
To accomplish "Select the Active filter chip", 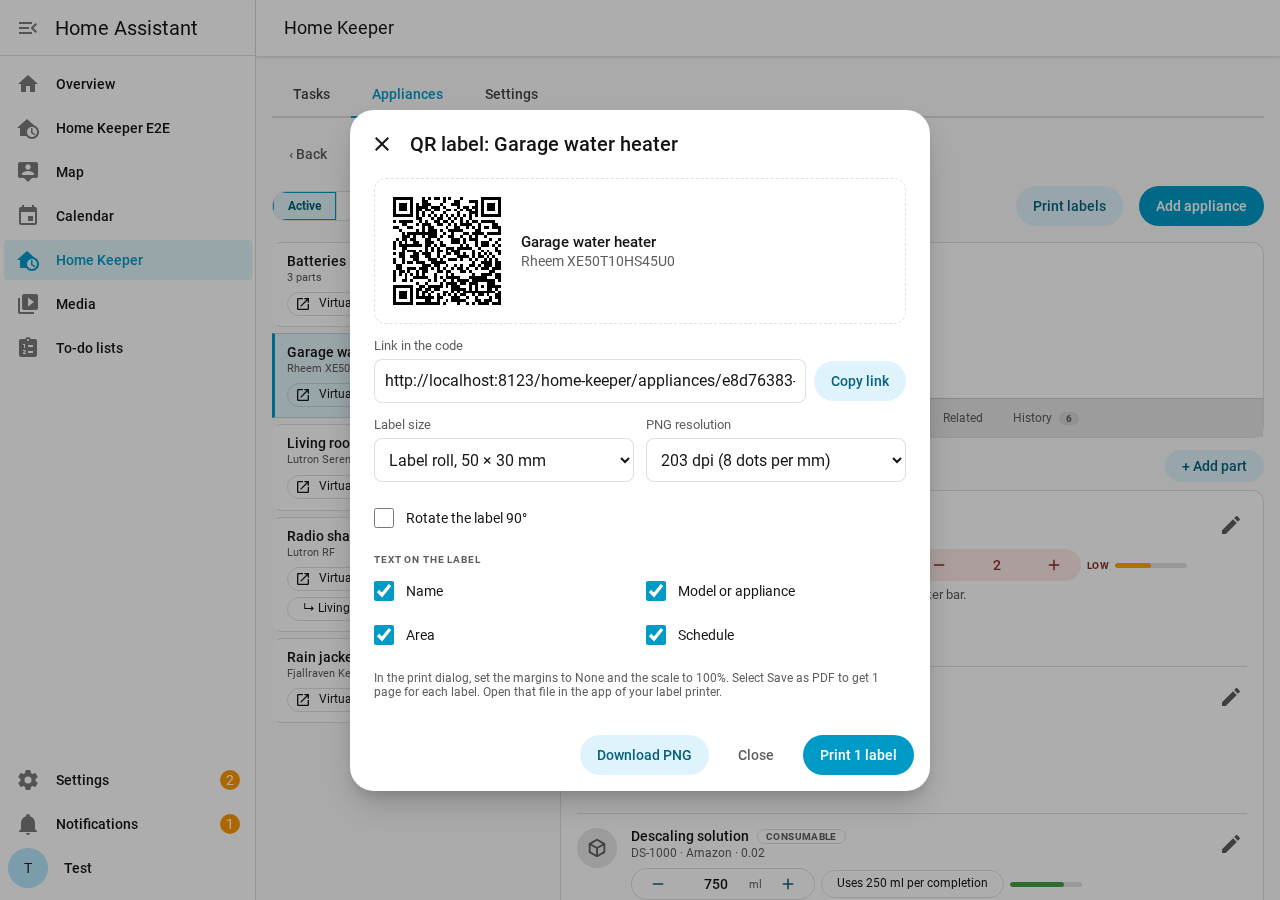I will [305, 206].
